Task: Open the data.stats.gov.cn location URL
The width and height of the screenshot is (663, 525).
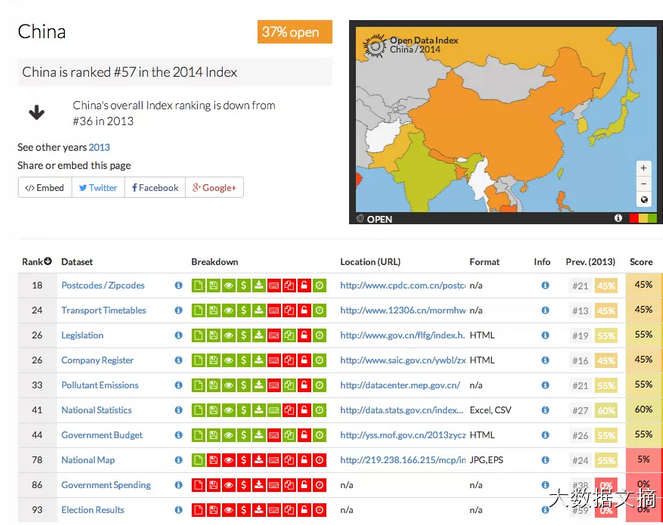Action: (x=401, y=410)
